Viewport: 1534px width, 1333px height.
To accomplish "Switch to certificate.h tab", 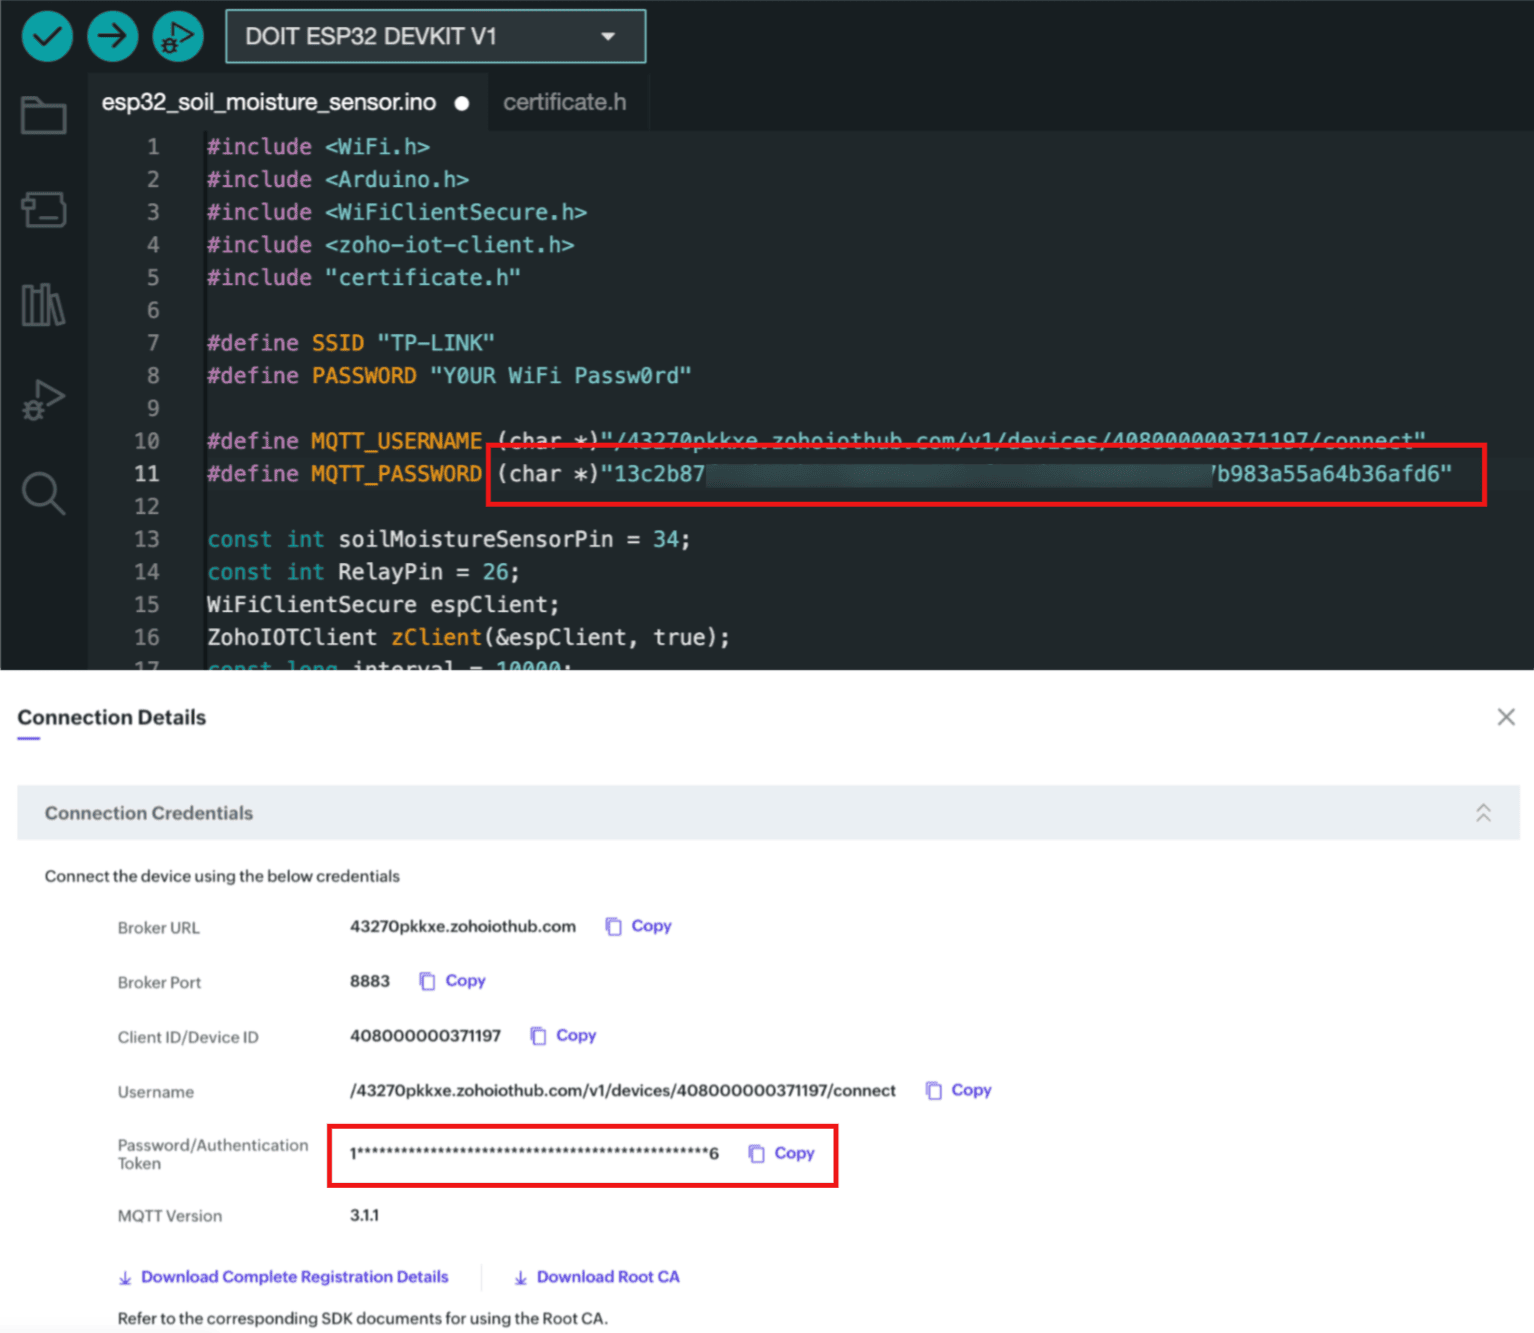I will tap(565, 102).
